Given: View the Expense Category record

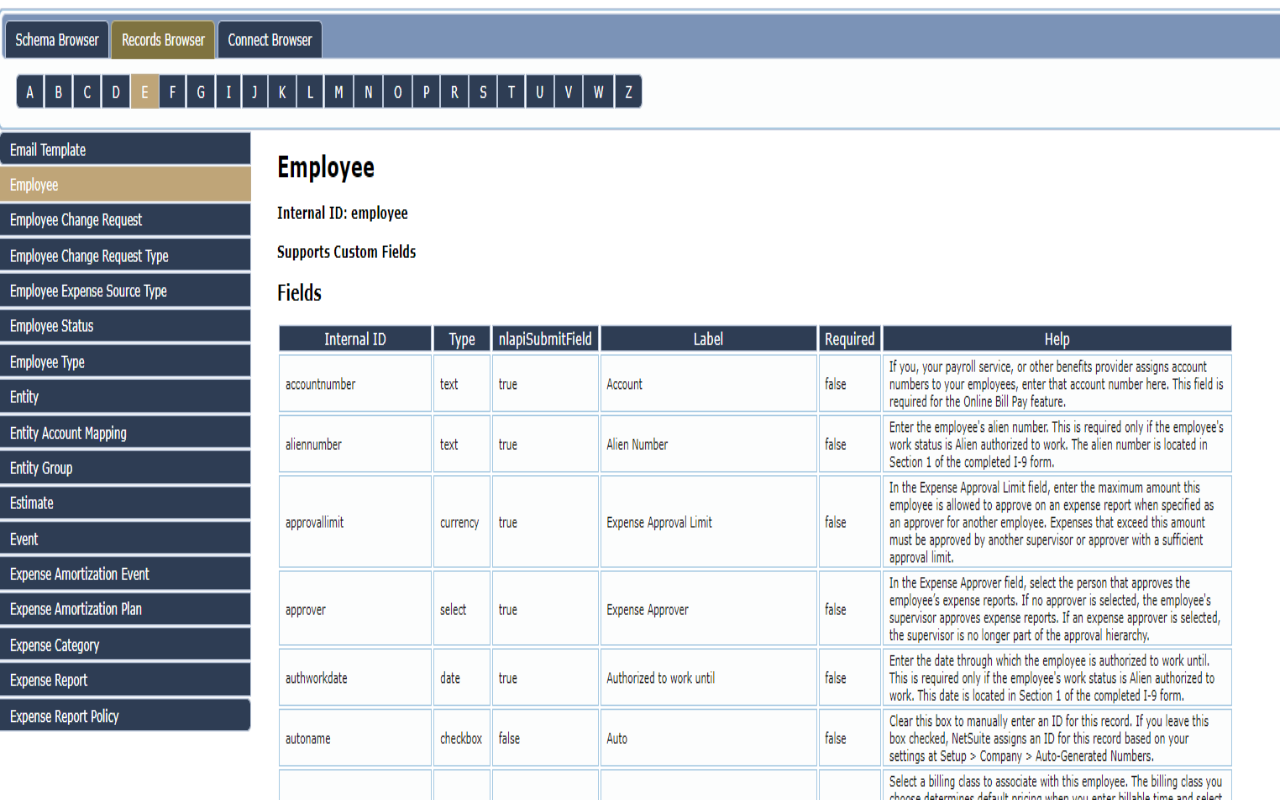Looking at the screenshot, I should pos(125,643).
